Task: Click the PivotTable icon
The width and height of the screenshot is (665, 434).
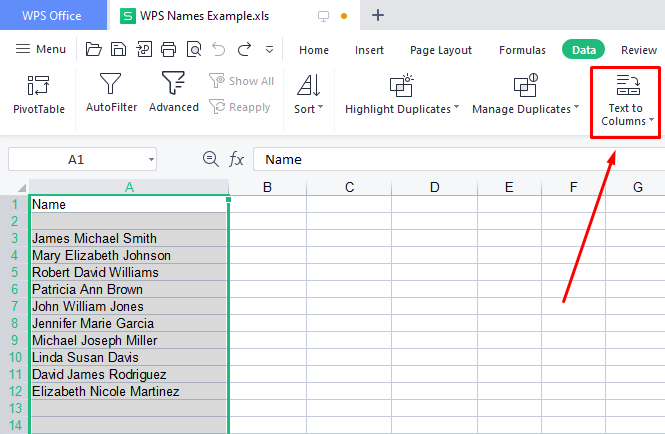Action: pyautogui.click(x=39, y=85)
